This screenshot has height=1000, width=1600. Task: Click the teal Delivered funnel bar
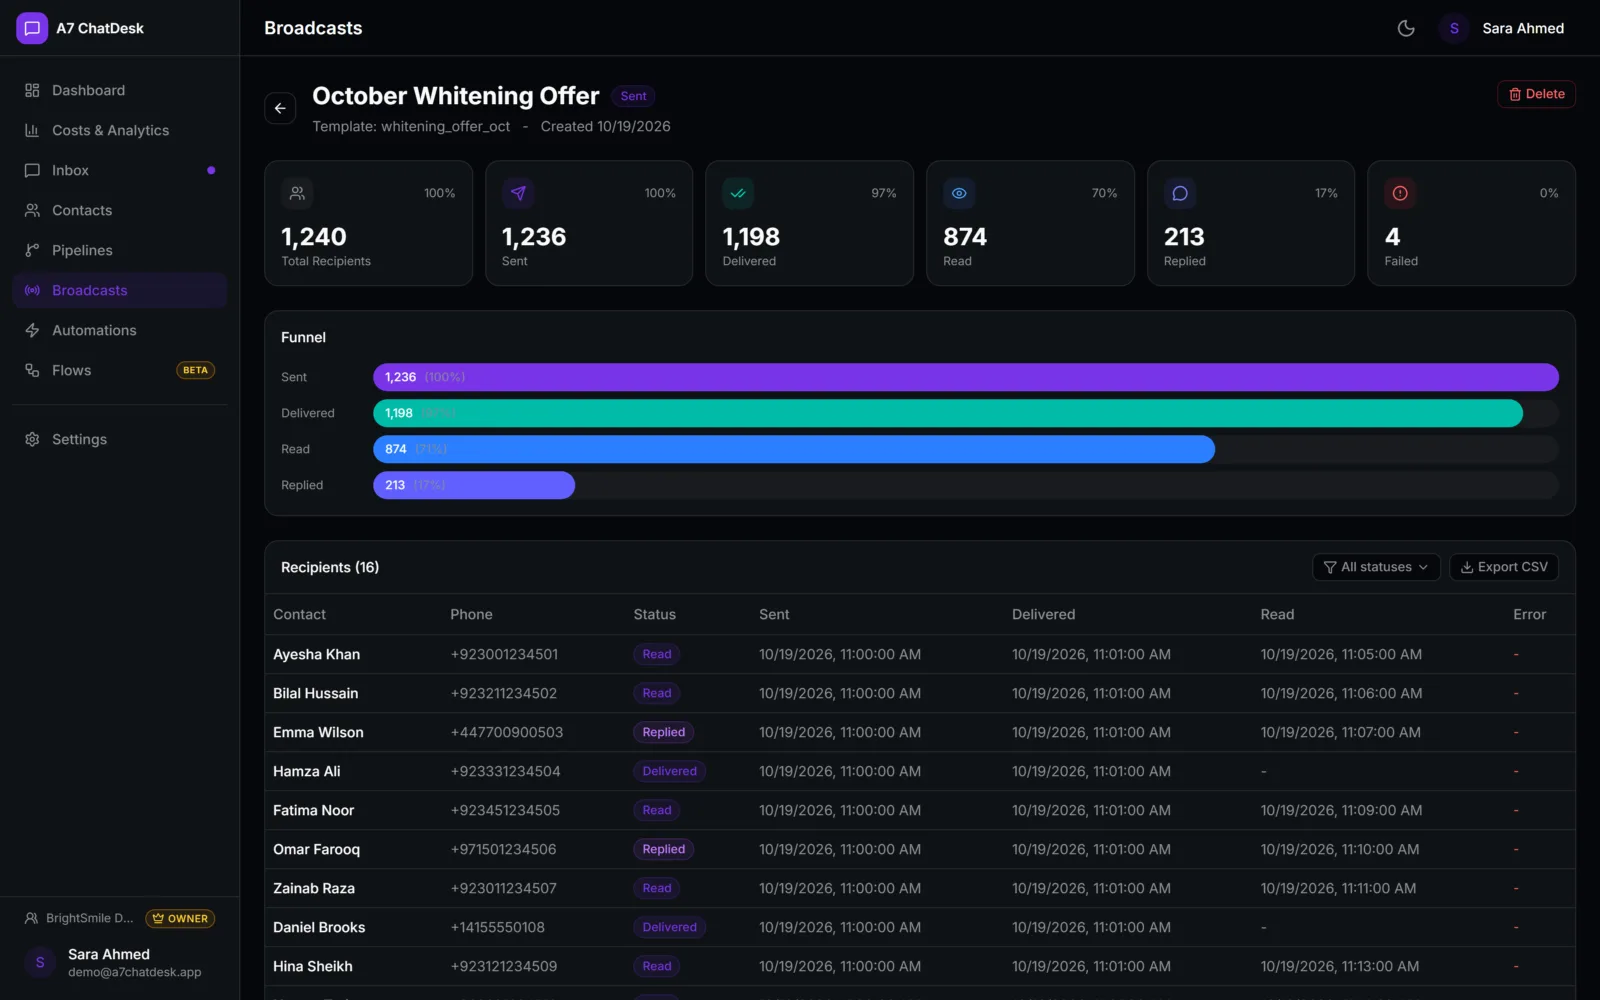click(948, 413)
